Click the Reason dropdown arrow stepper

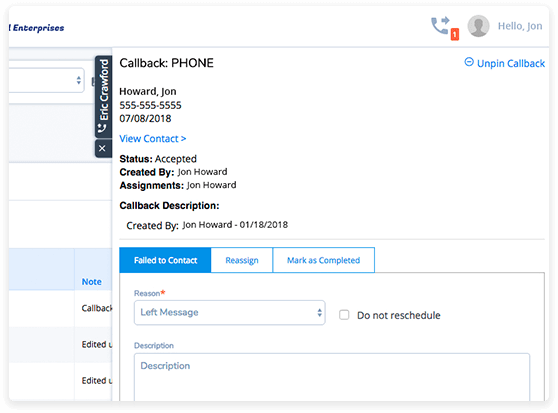(x=319, y=313)
